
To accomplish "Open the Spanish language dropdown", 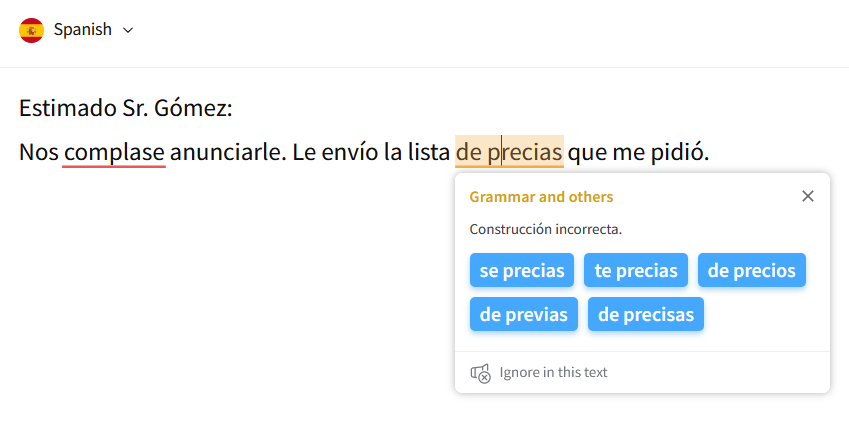I will click(82, 30).
